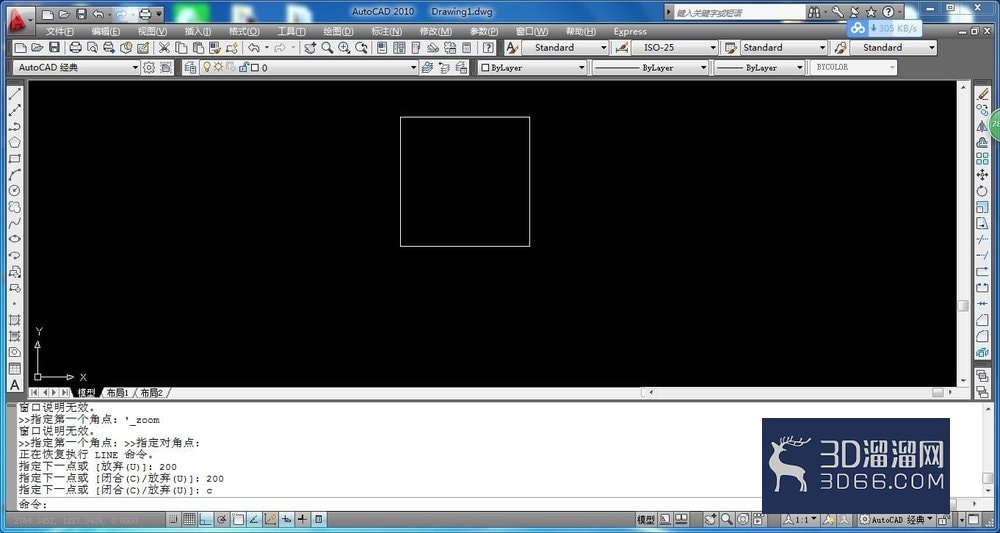
Task: Select the Arc draw tool
Action: (x=14, y=175)
